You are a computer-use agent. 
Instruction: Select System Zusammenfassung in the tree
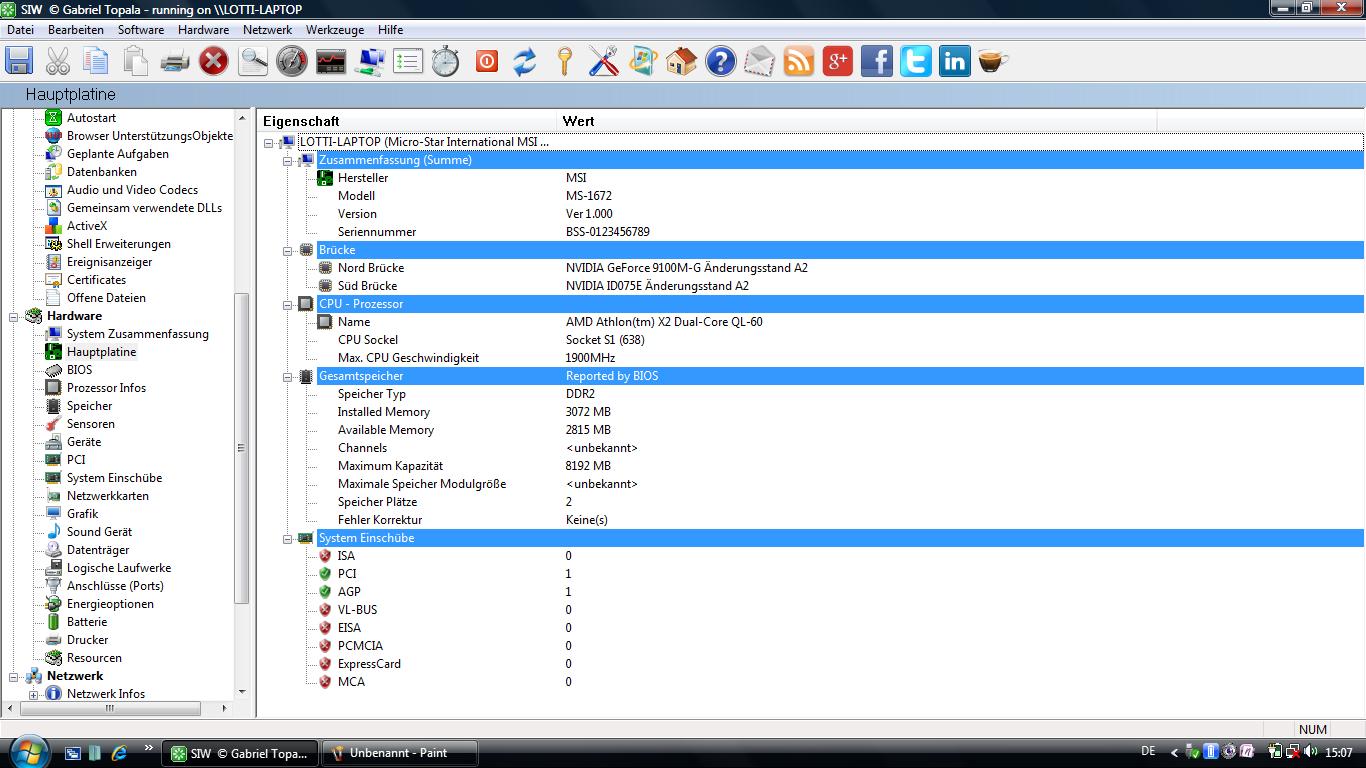click(138, 334)
